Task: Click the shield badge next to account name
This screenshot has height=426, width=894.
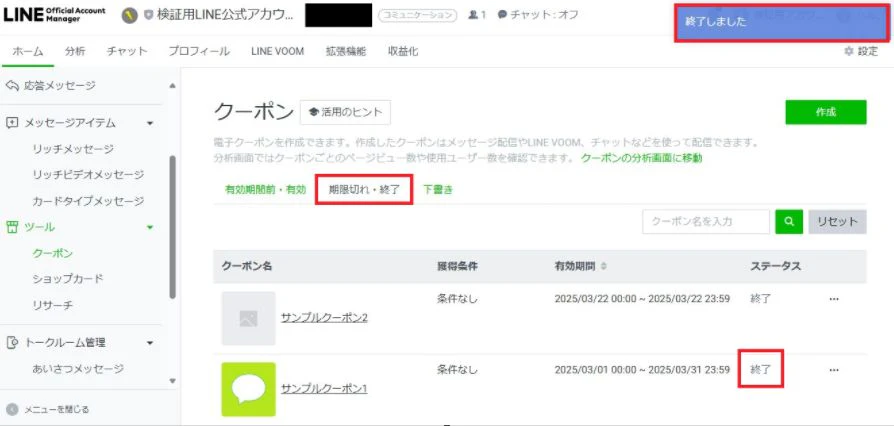Action: pyautogui.click(x=148, y=15)
